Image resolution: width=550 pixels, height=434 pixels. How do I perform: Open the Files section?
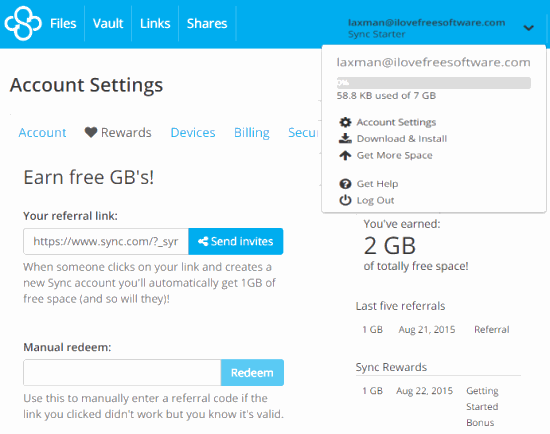click(x=63, y=24)
